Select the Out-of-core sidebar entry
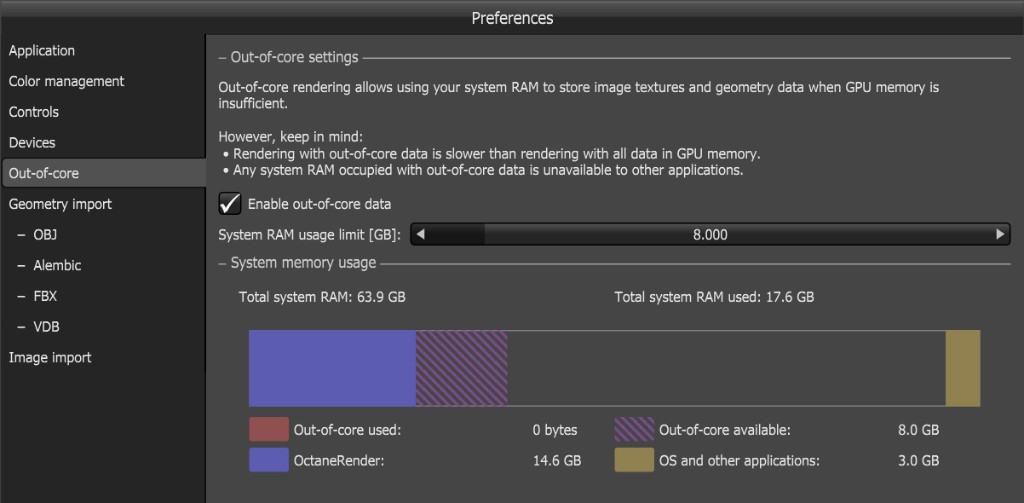This screenshot has width=1024, height=503. coord(44,173)
